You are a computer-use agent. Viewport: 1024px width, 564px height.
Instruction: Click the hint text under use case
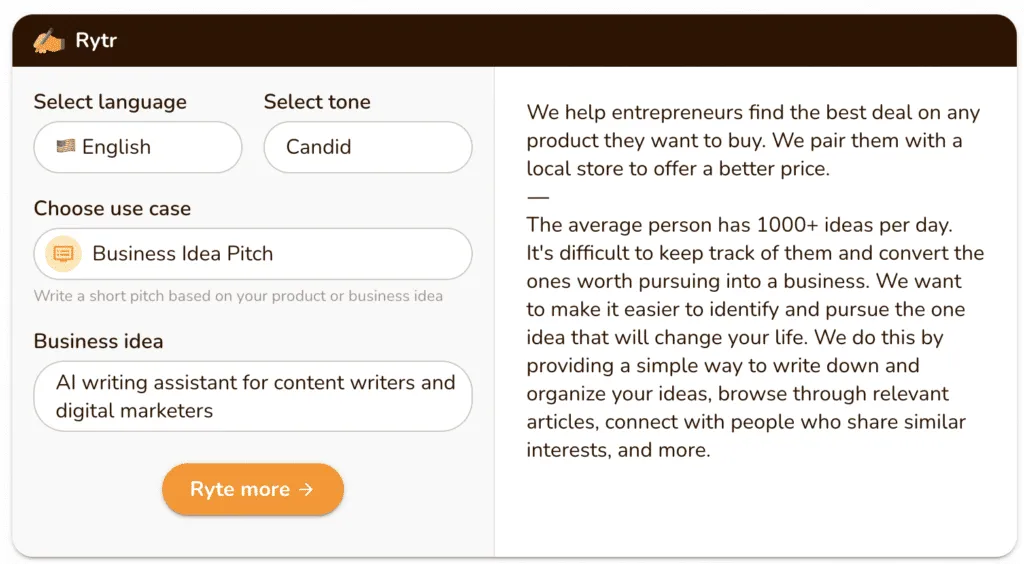pyautogui.click(x=238, y=296)
